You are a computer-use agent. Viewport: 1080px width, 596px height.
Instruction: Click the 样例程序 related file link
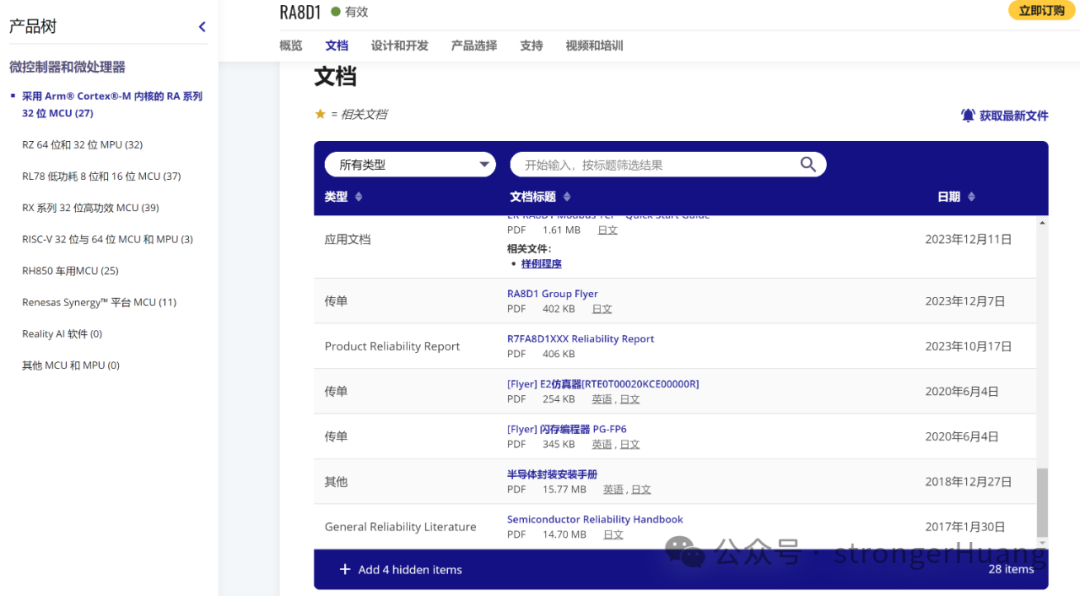541,264
